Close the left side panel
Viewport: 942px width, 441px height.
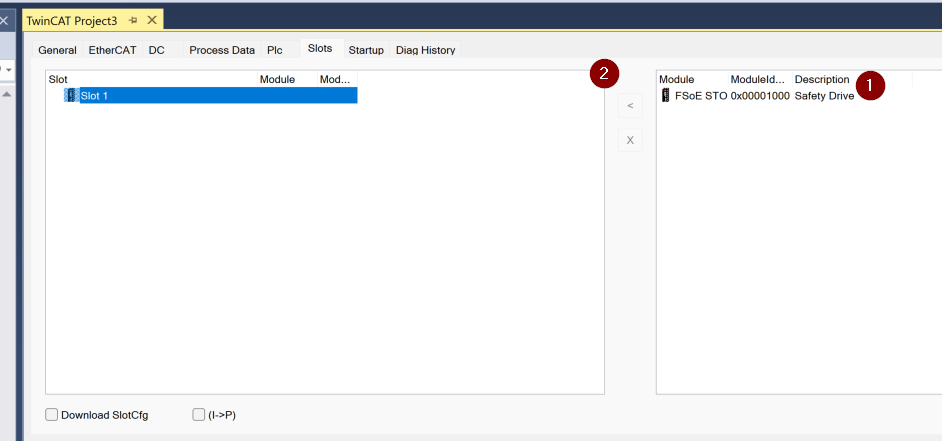pyautogui.click(x=4, y=20)
